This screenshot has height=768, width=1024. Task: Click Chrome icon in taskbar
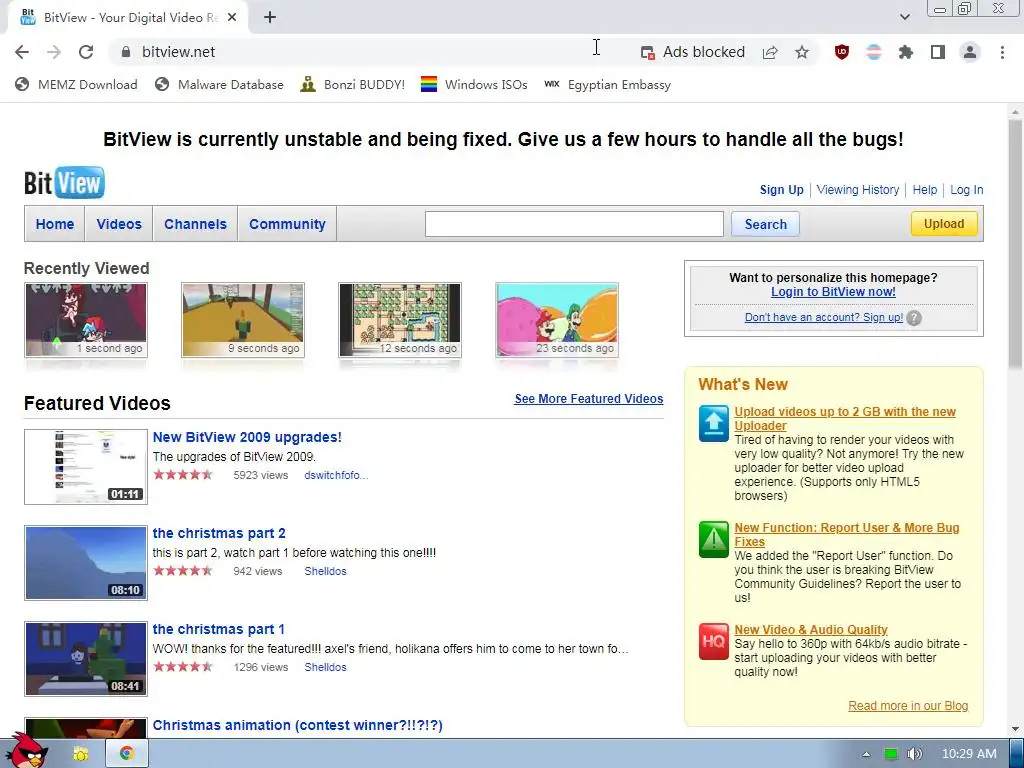pos(127,754)
